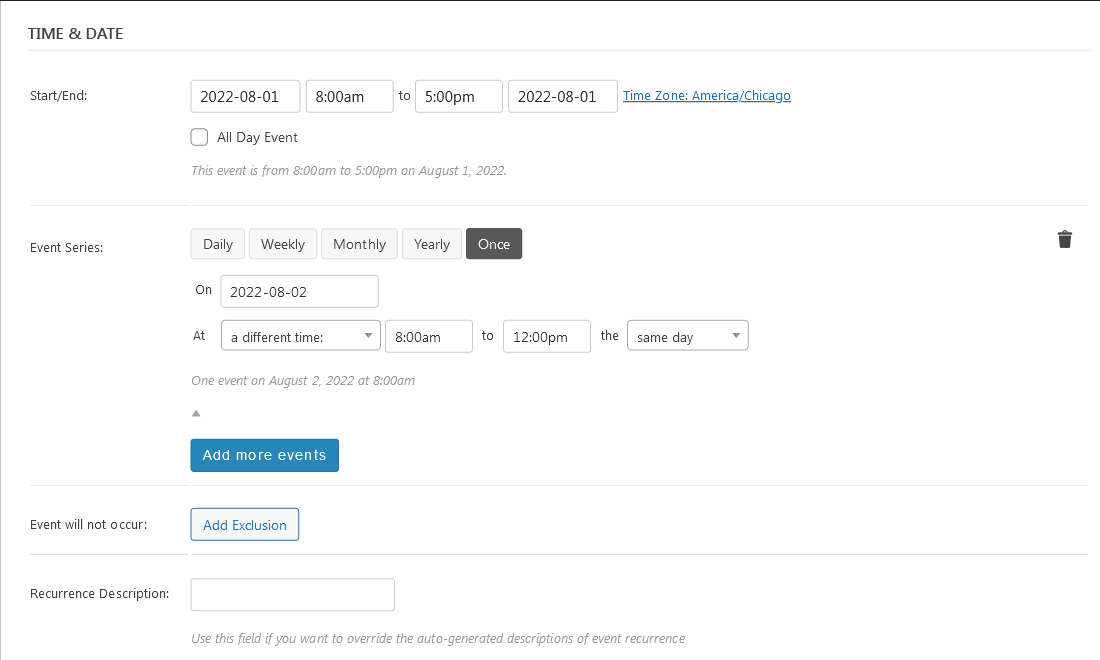Enable the All Day Event checkbox

199,137
